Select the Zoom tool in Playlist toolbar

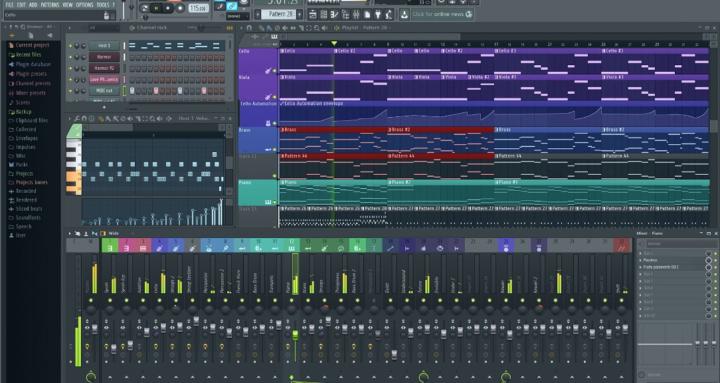tap(316, 28)
